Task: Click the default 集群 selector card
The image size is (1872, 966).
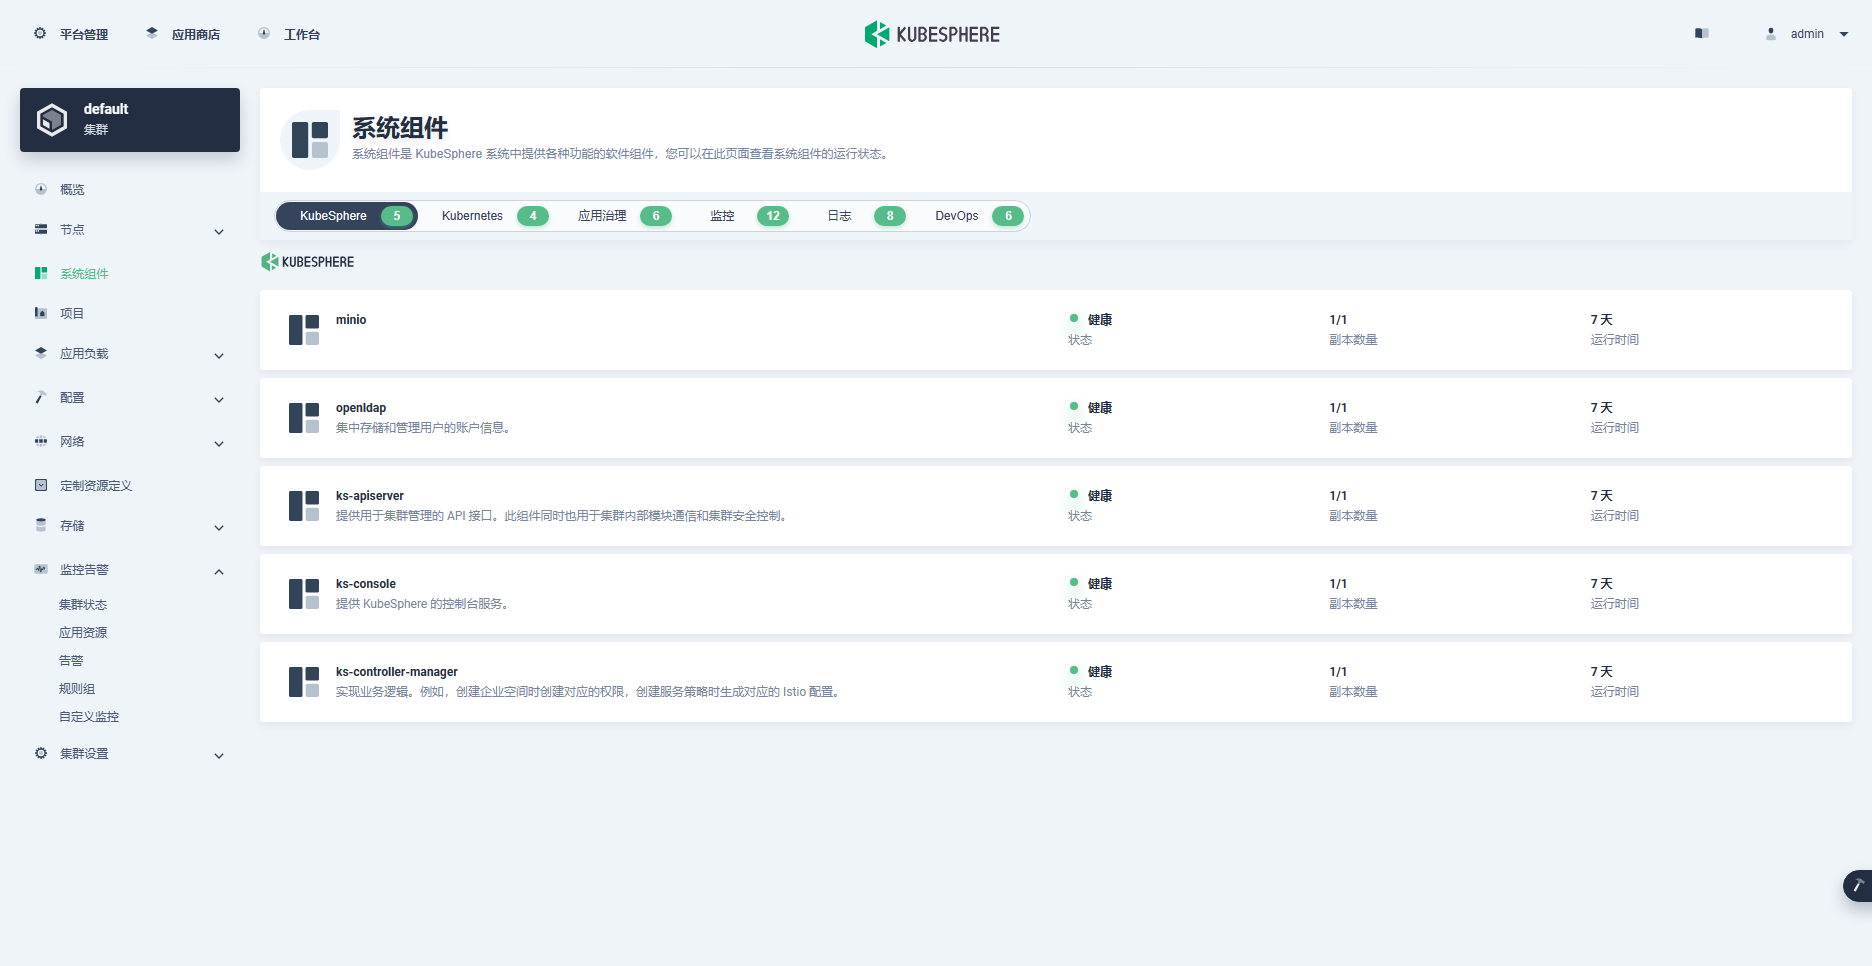Action: pyautogui.click(x=130, y=120)
